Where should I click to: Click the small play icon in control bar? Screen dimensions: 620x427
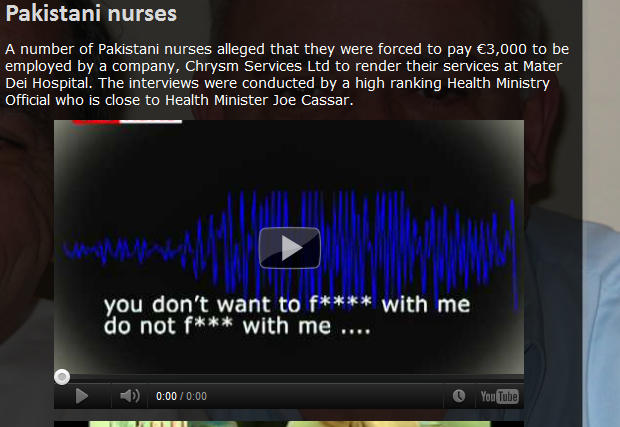tap(82, 396)
